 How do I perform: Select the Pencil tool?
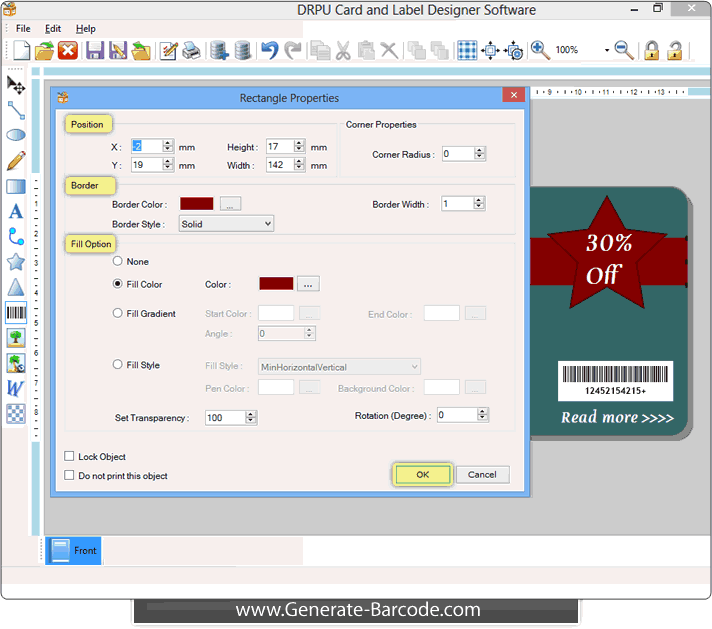click(x=16, y=161)
